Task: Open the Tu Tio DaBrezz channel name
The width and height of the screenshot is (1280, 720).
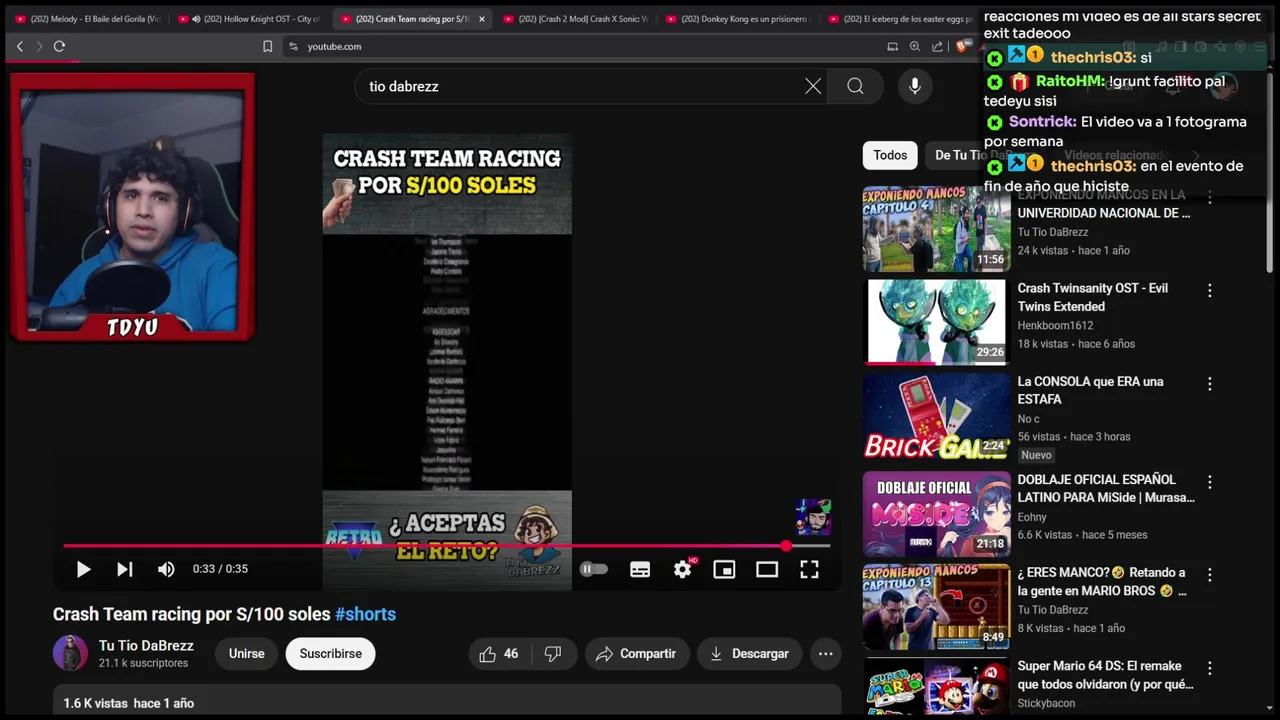Action: 146,646
